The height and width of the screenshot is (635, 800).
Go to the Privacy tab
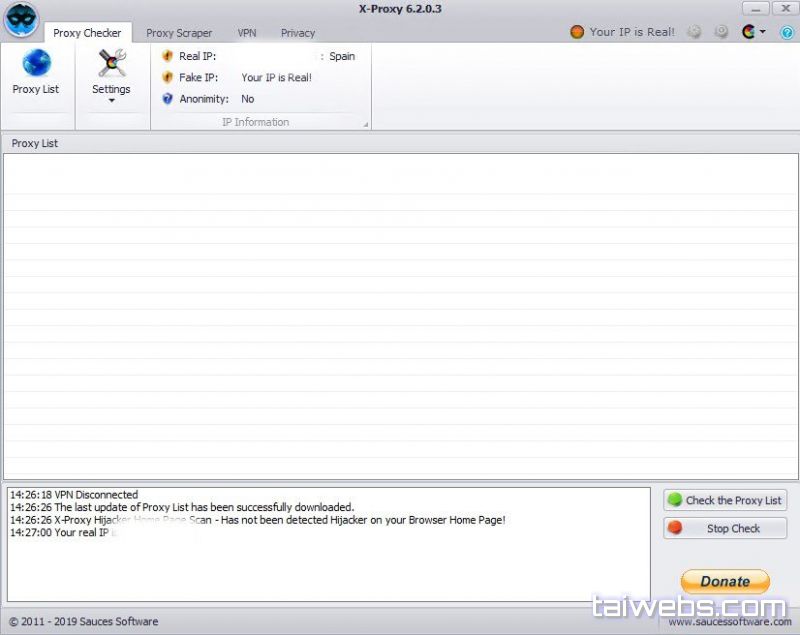click(x=298, y=33)
